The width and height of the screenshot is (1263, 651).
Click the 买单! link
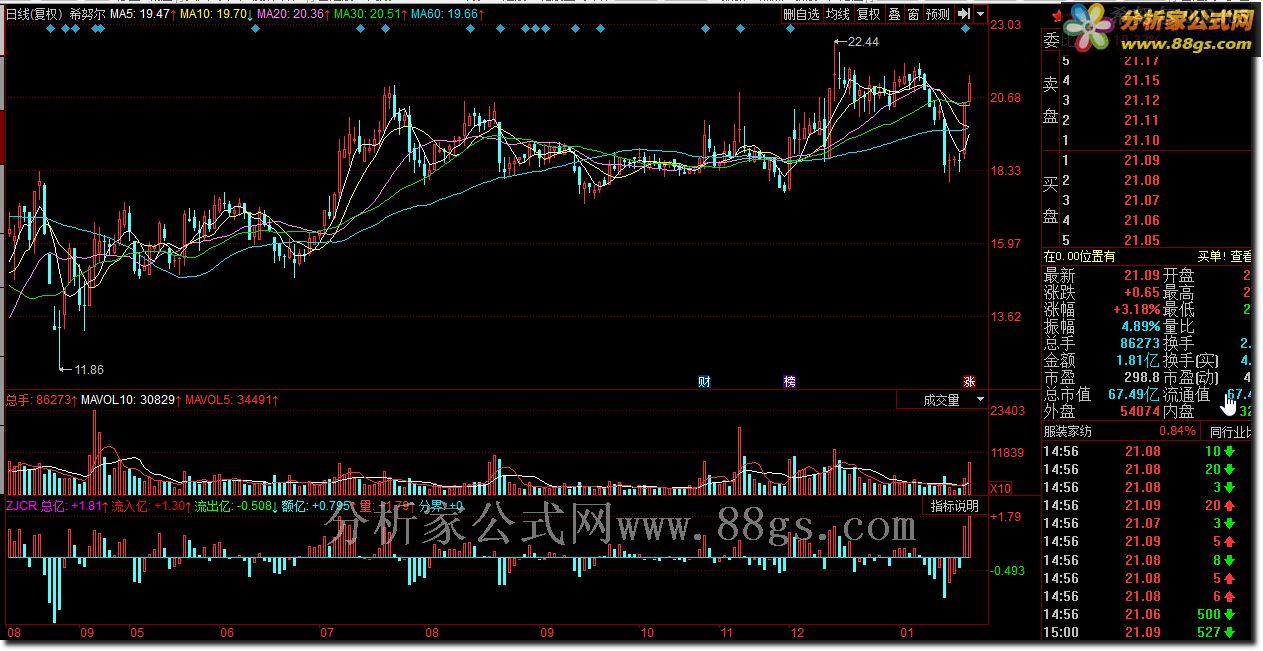click(x=1212, y=257)
